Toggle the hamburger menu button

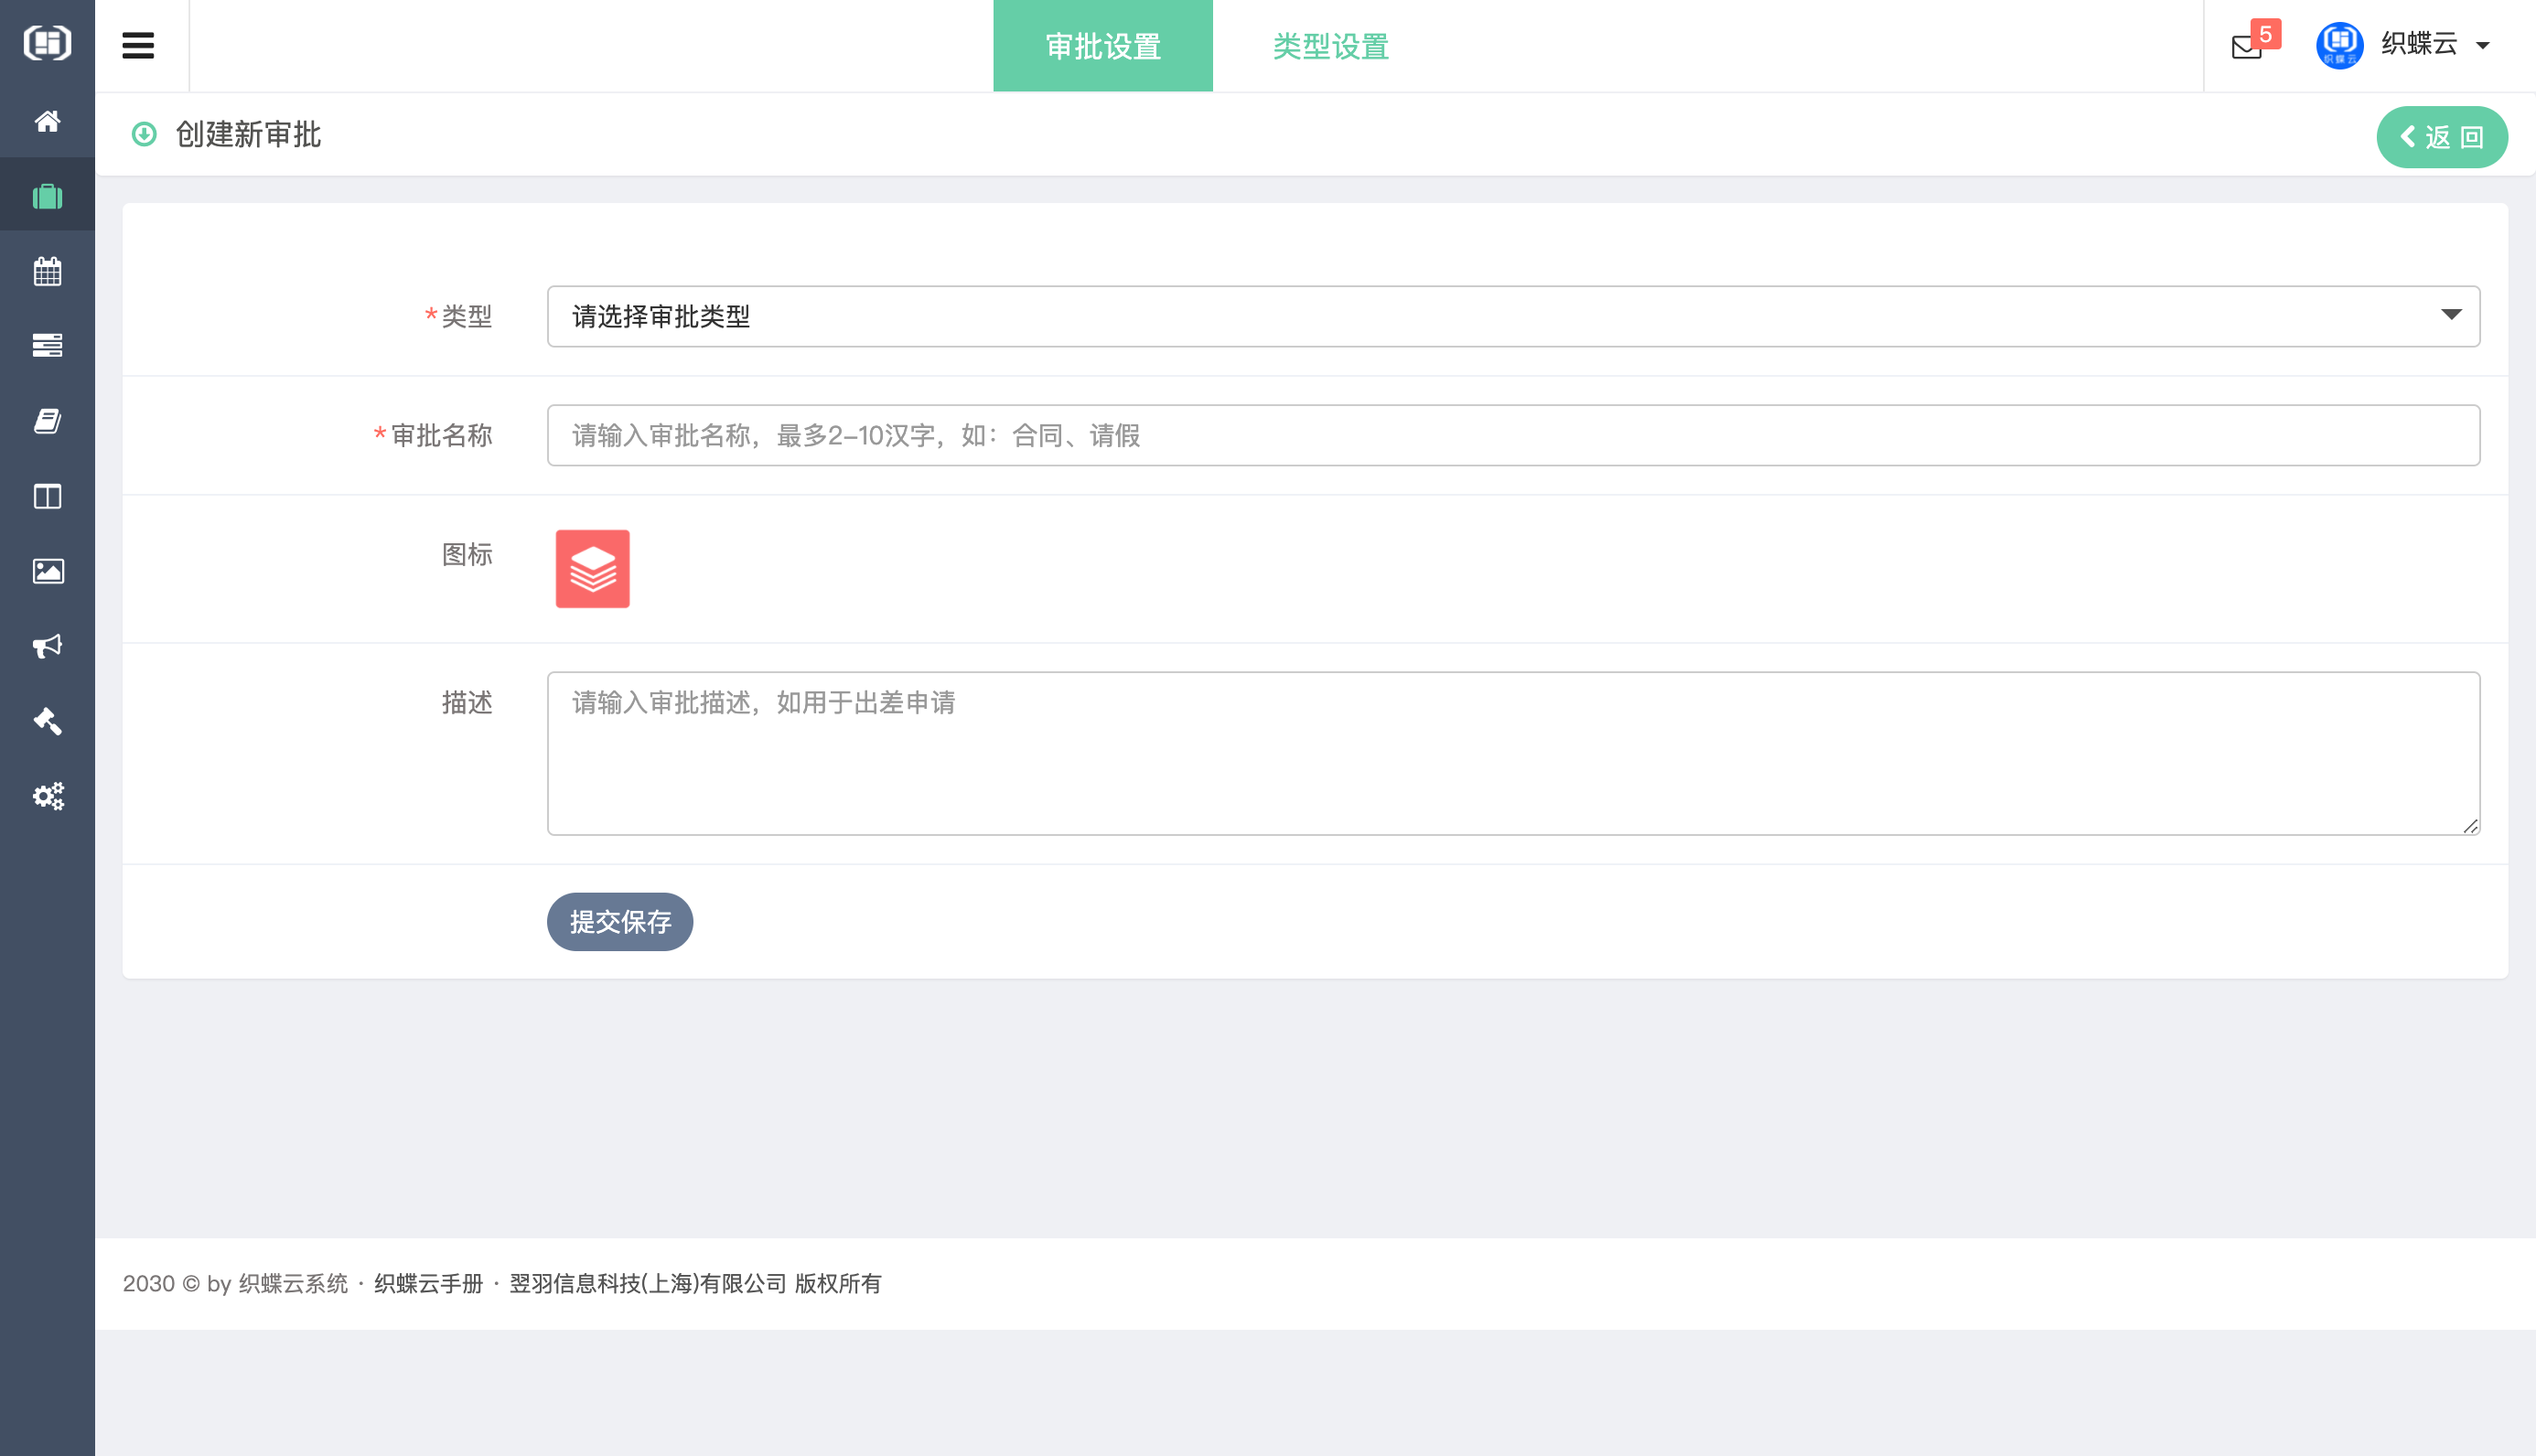138,46
